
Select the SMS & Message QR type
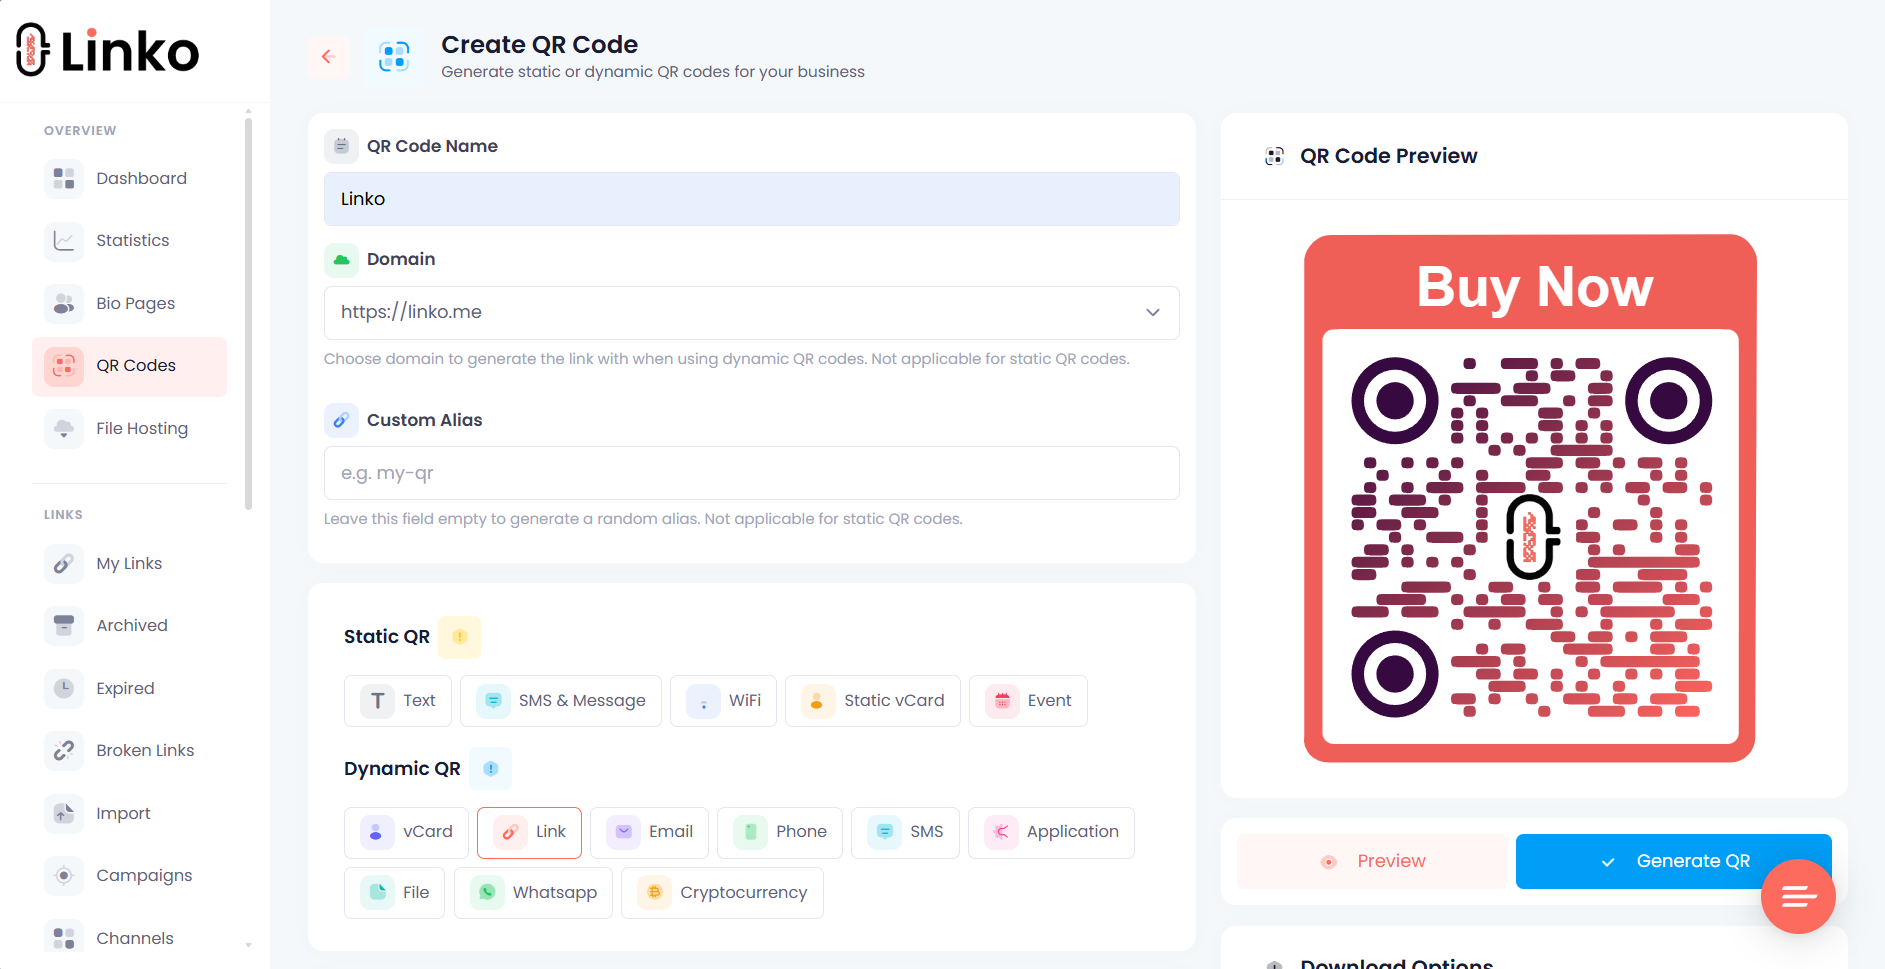click(x=561, y=701)
